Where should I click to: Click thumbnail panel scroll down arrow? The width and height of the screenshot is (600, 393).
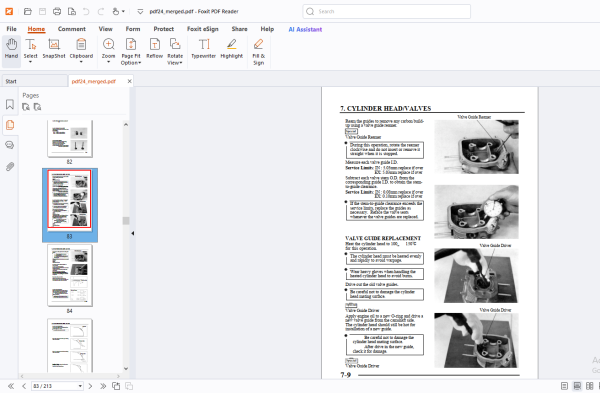126,369
